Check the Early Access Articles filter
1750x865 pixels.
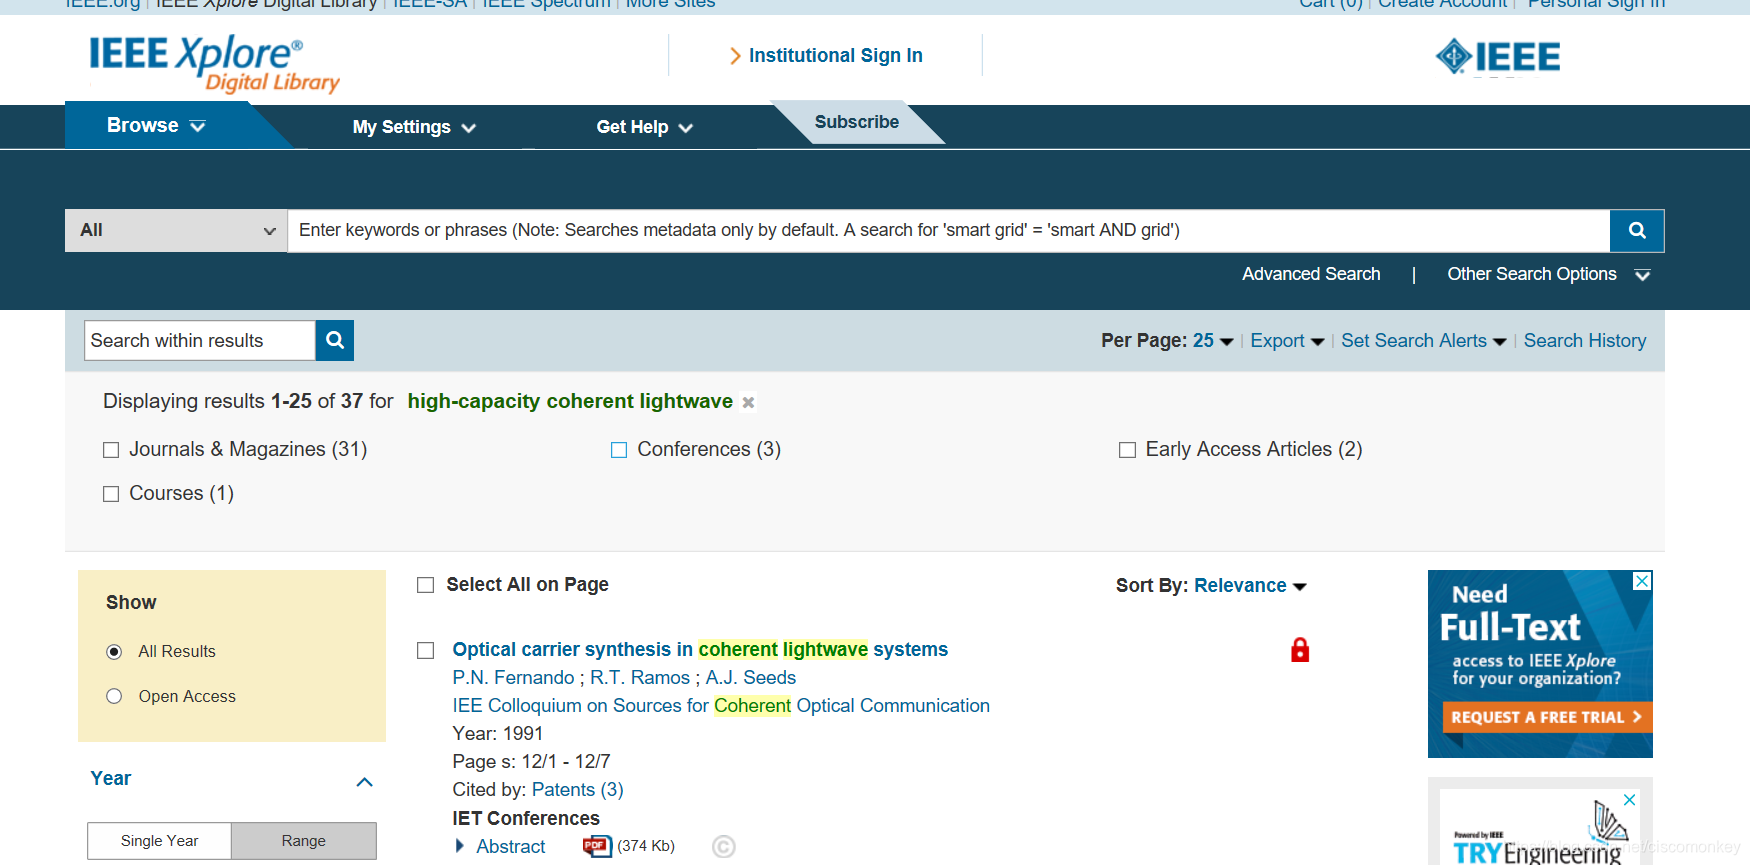tap(1127, 450)
